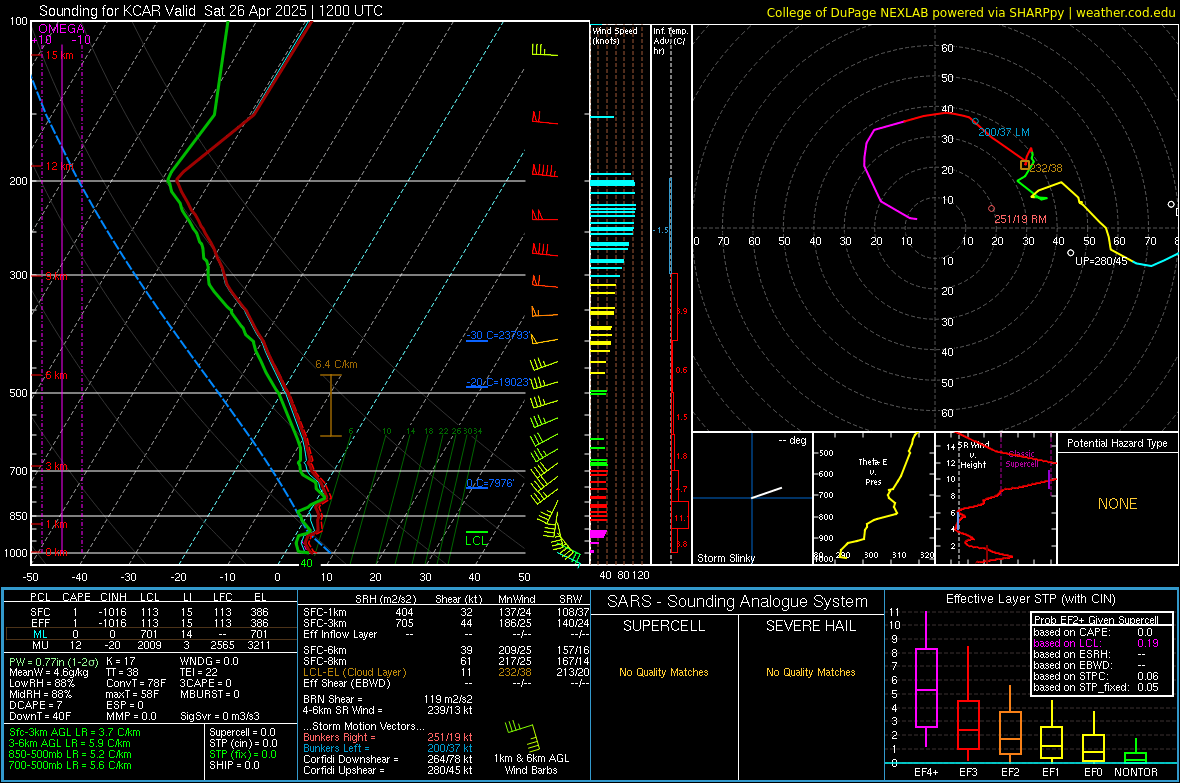Click the LCL-EL (Cloud Layer) row
Screen dimensions: 1180x783
coord(446,672)
